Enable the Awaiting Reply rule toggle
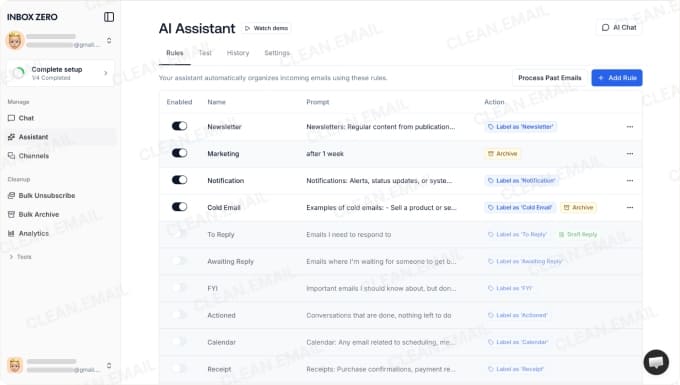This screenshot has height=385, width=680. 179,261
